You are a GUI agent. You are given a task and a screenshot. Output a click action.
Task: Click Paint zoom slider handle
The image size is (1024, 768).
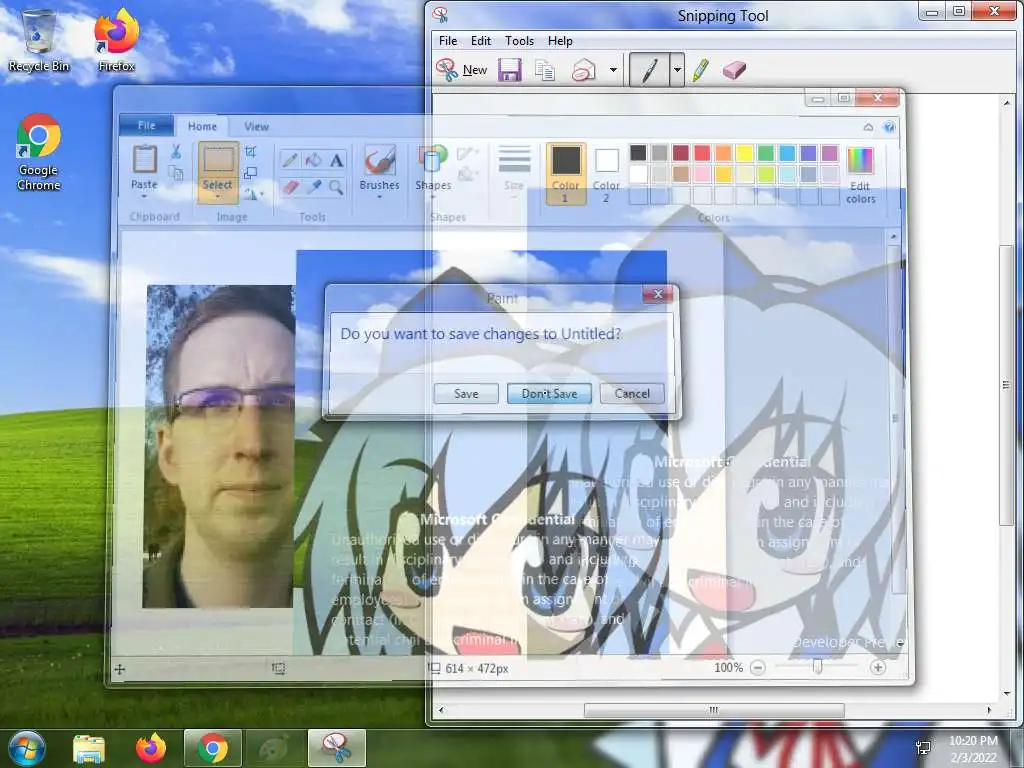[817, 667]
